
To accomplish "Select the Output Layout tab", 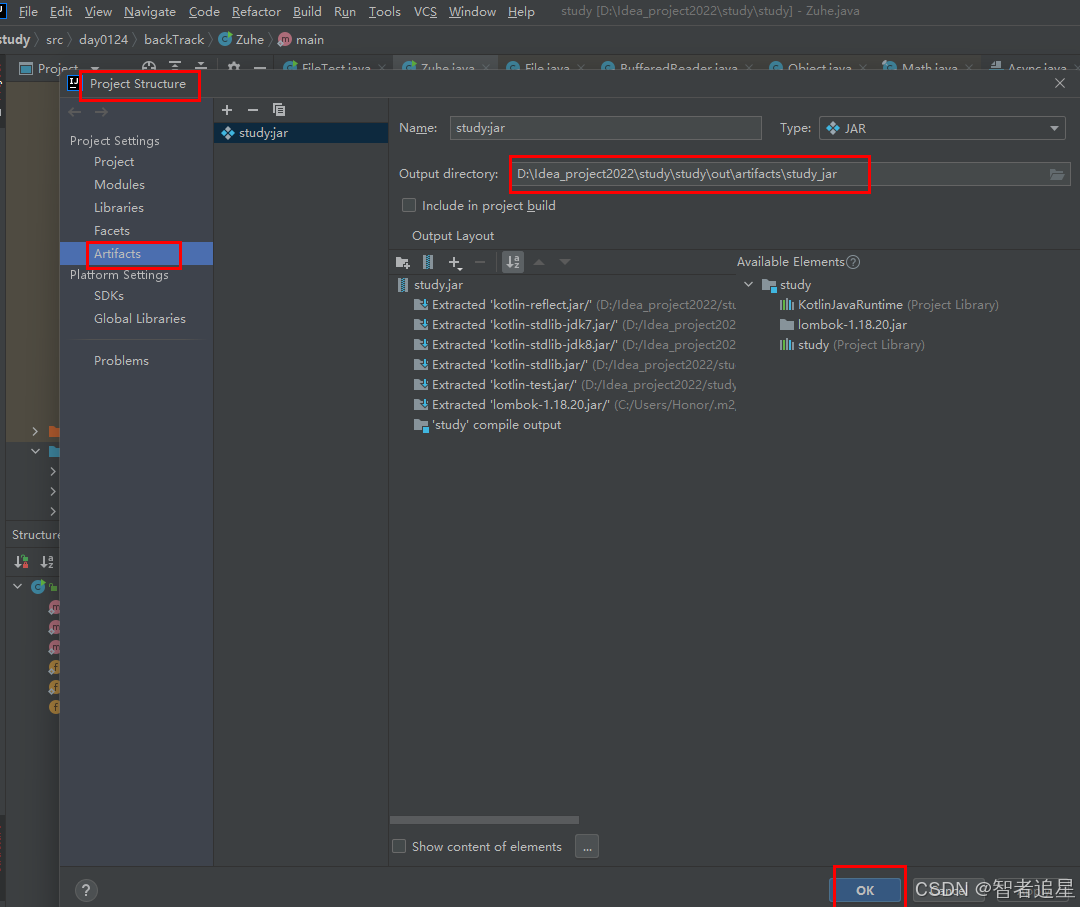I will tap(453, 236).
